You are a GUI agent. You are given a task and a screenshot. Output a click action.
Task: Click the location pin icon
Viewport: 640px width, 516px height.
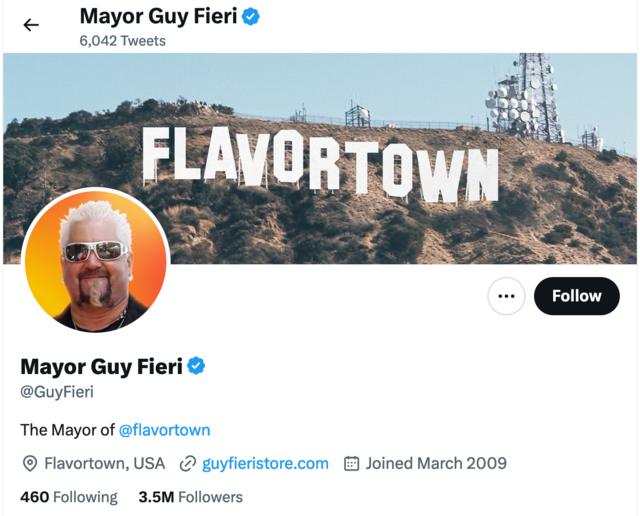(x=30, y=464)
